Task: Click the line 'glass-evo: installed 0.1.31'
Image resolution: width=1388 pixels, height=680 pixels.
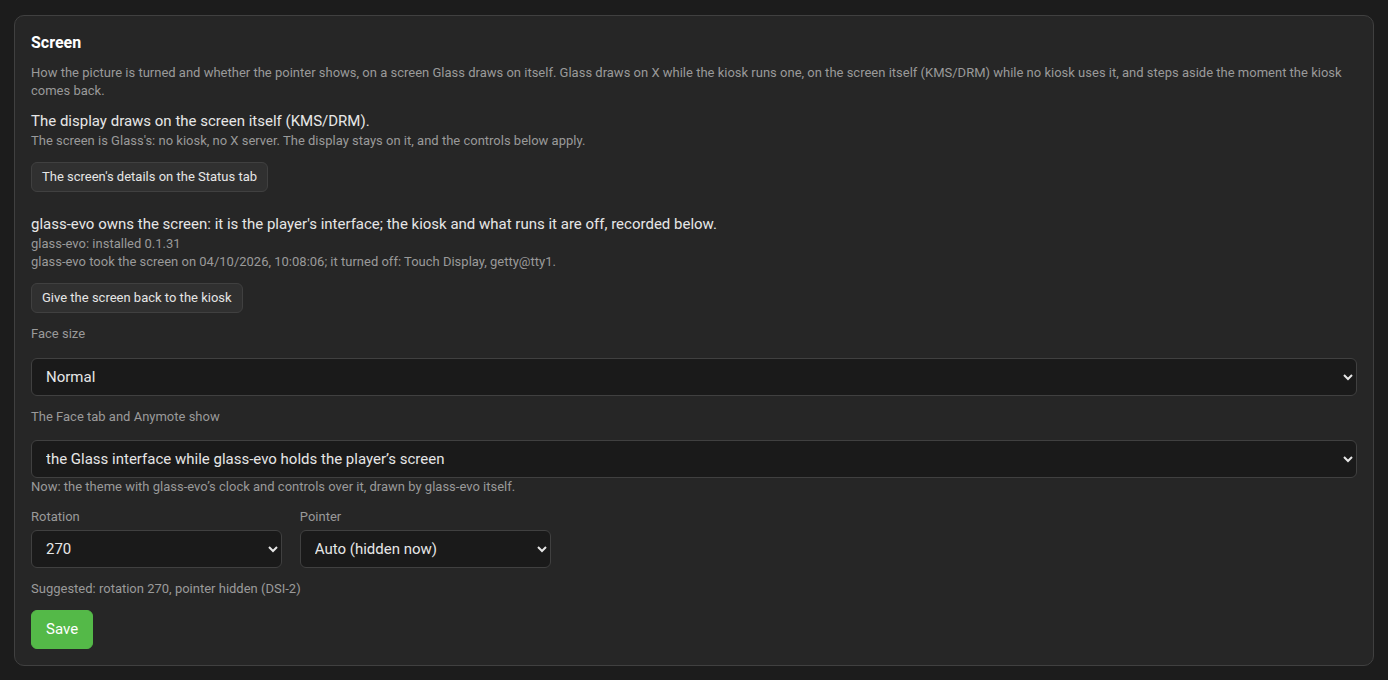Action: (x=105, y=243)
